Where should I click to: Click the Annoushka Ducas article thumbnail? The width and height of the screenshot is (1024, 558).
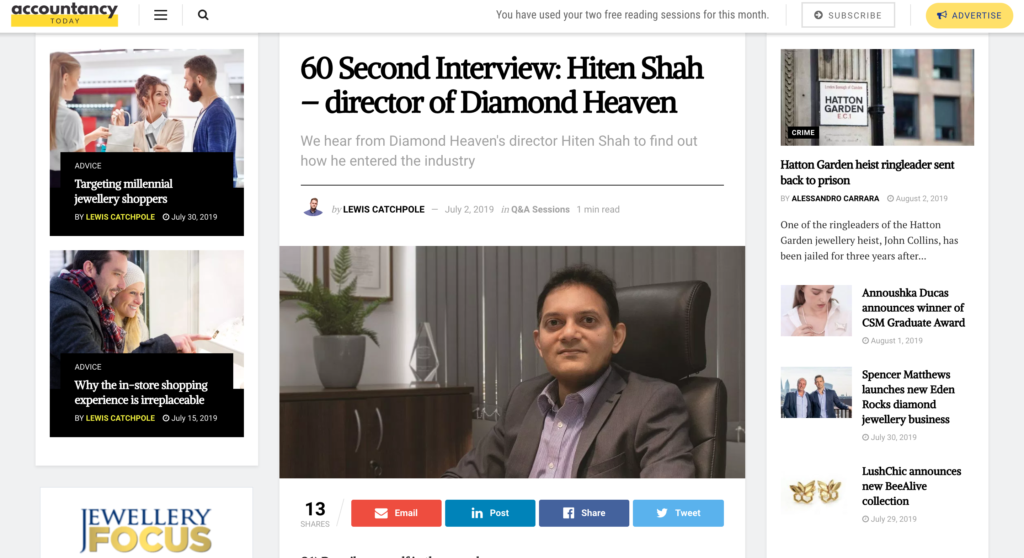coord(816,310)
